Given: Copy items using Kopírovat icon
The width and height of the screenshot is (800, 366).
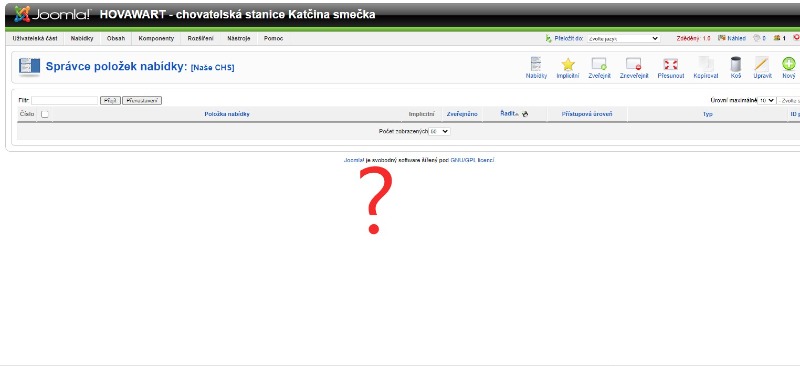Looking at the screenshot, I should [x=706, y=68].
